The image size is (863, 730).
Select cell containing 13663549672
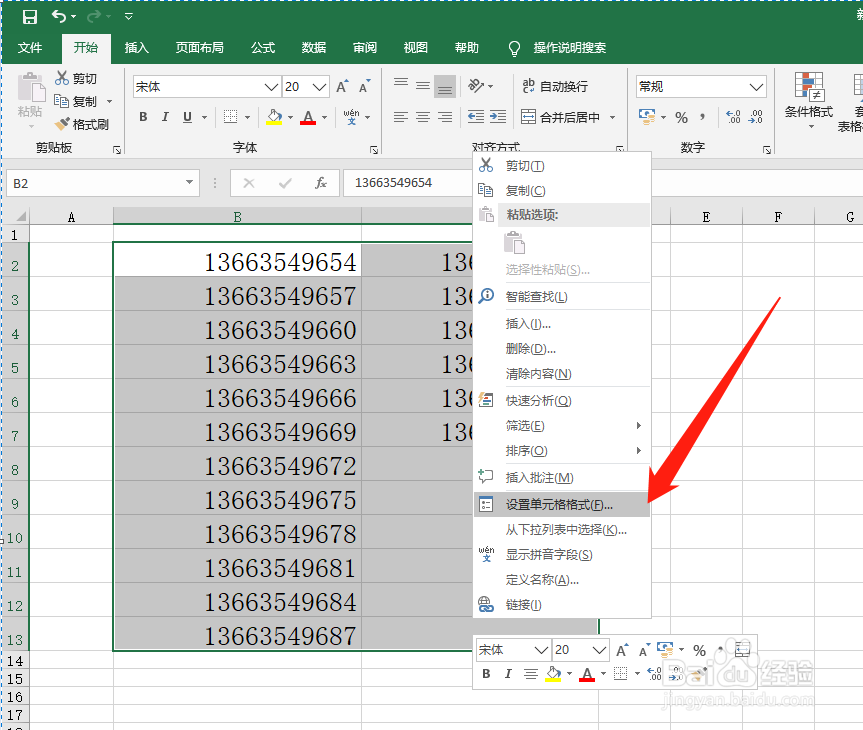[238, 466]
